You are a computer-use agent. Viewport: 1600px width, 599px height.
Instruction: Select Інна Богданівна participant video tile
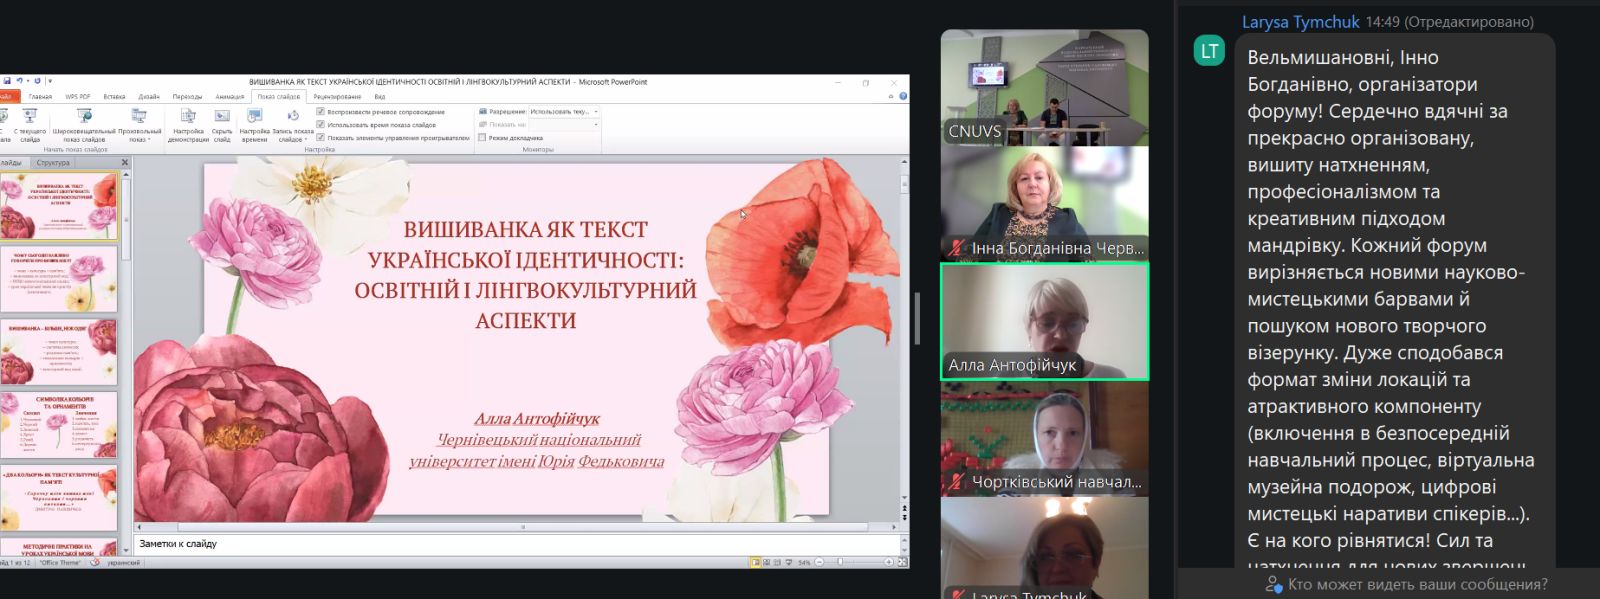pos(1045,204)
